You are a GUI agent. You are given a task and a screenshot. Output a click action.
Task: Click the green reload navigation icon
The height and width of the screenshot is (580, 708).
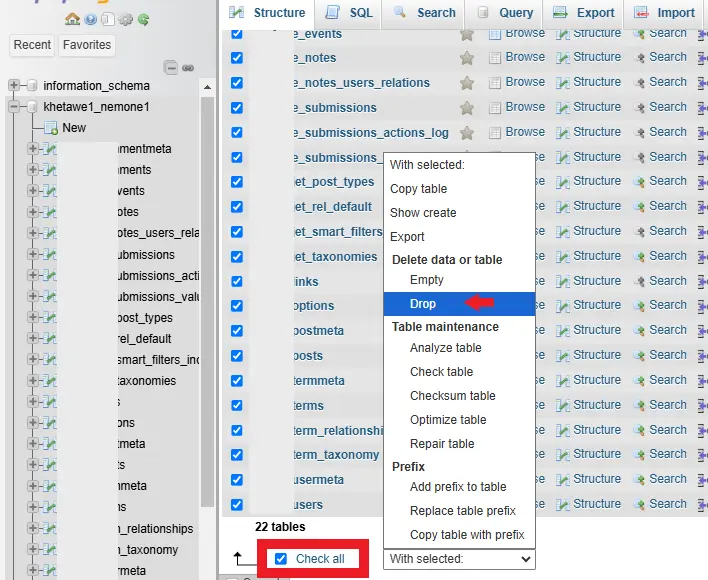click(144, 19)
